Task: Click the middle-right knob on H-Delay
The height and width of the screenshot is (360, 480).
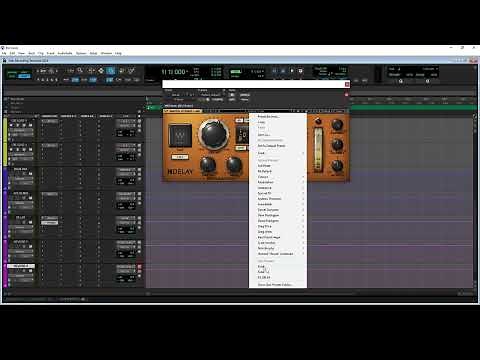Action: 337,145
